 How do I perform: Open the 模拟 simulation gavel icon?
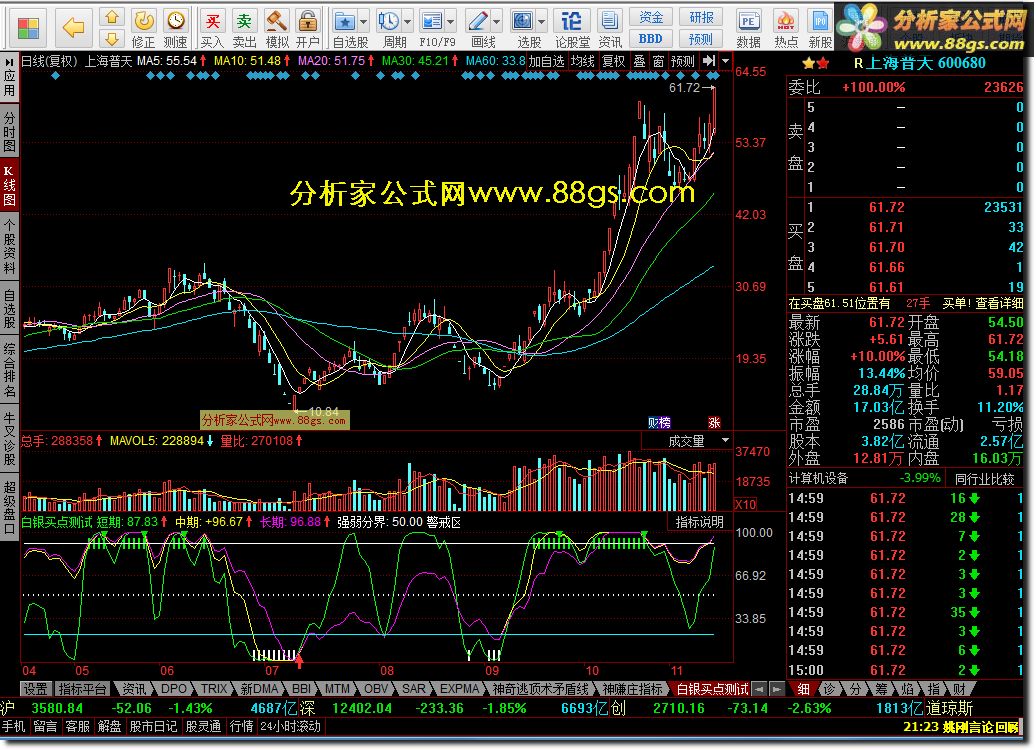(276, 29)
